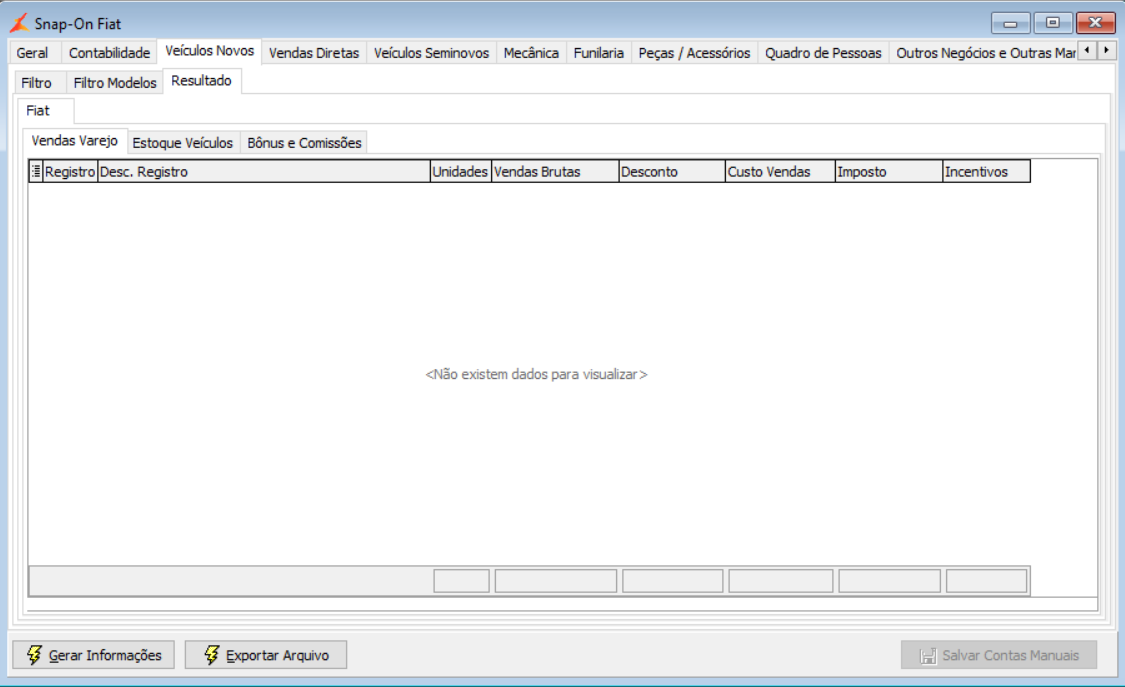This screenshot has height=687, width=1125.
Task: Close the Snap-On Fiat window
Action: point(1096,23)
